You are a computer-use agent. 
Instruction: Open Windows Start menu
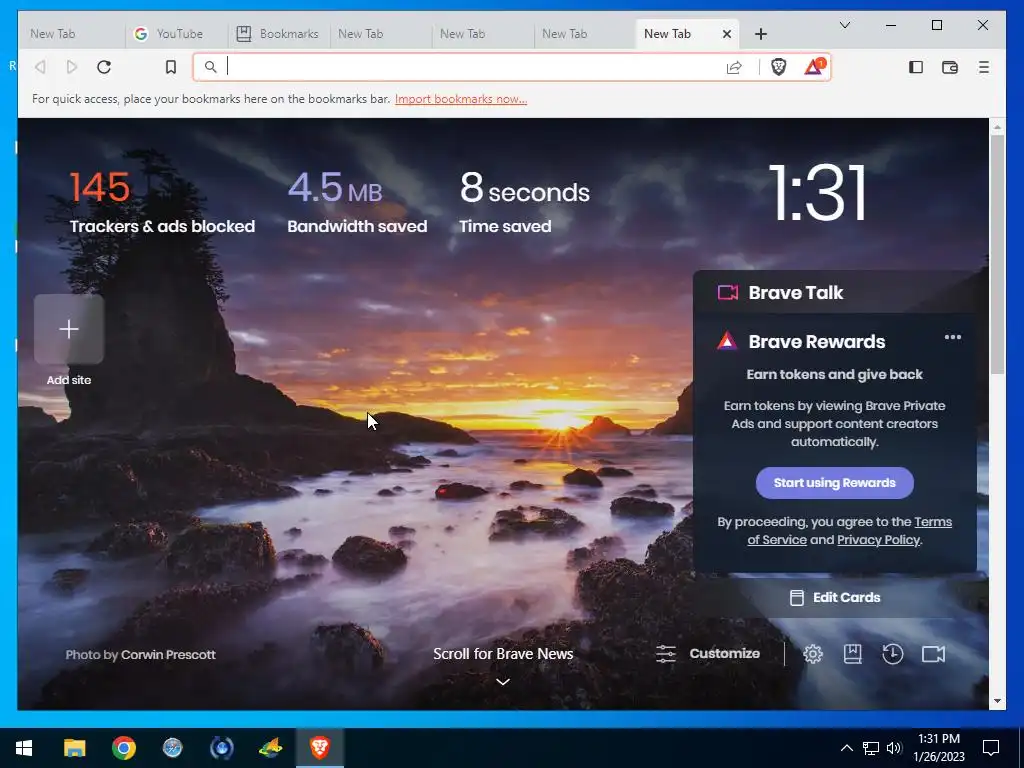coord(24,748)
